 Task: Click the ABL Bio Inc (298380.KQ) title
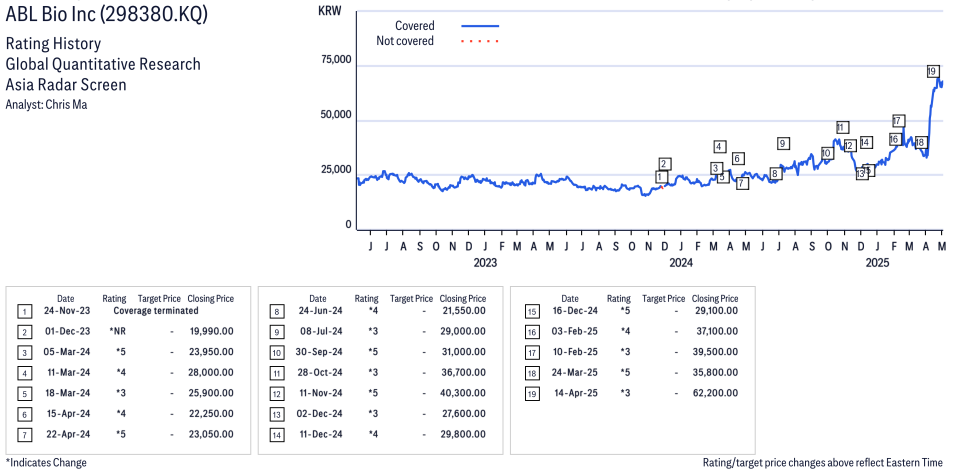pos(106,15)
